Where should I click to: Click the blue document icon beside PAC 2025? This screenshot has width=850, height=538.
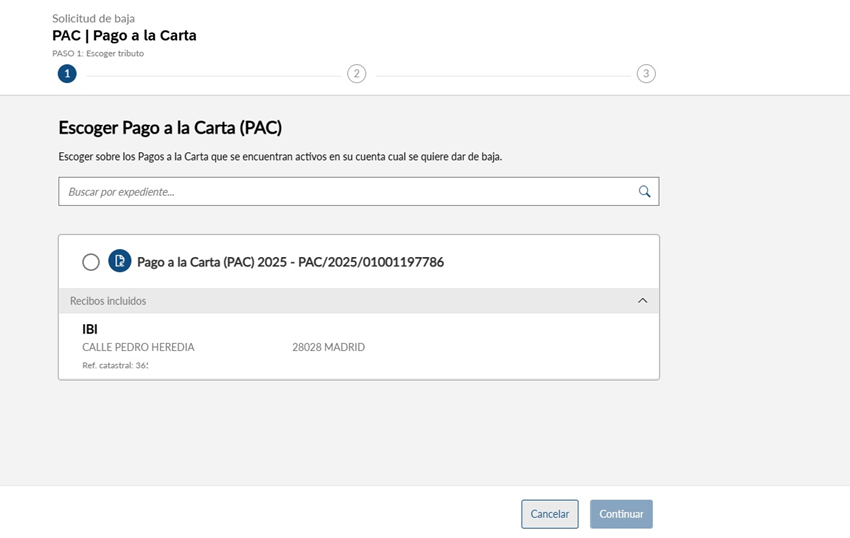tap(120, 261)
